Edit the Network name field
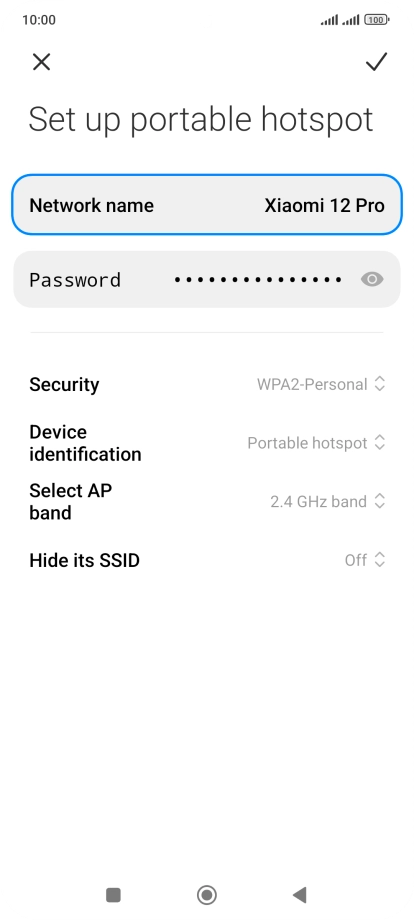The height and width of the screenshot is (920, 414). 207,205
